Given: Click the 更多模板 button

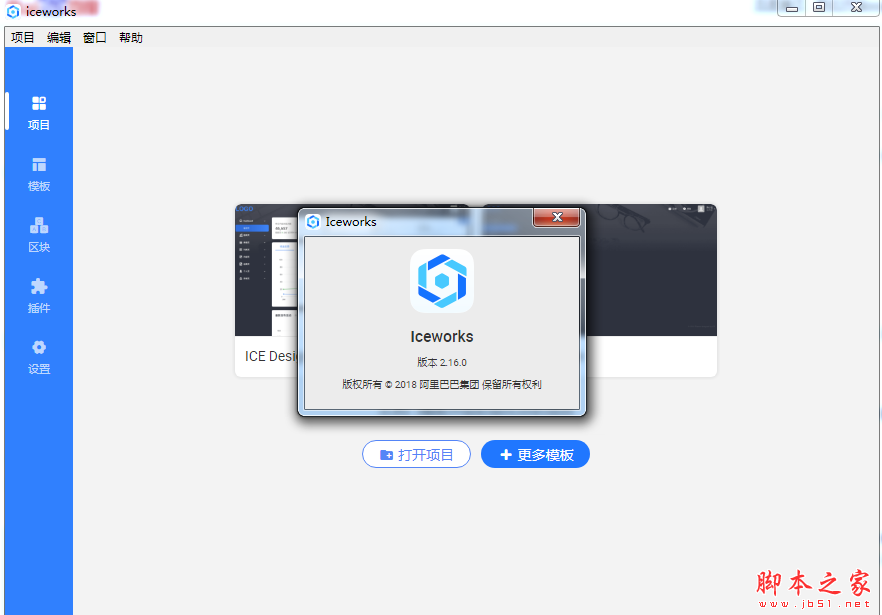Looking at the screenshot, I should click(x=535, y=454).
